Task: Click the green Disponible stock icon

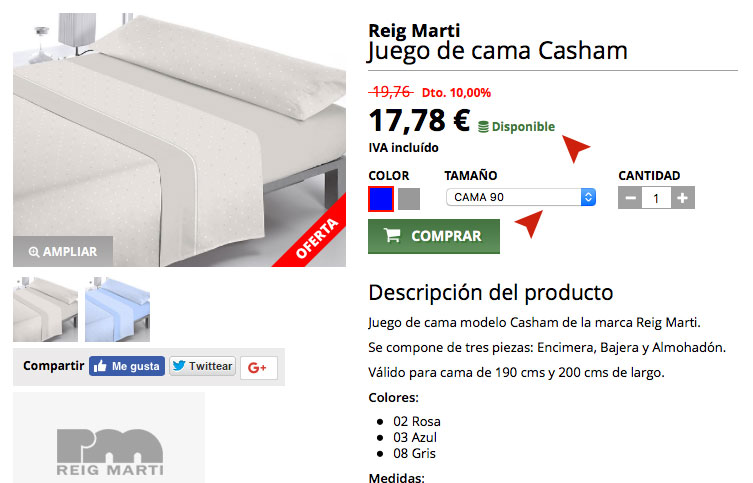Action: pyautogui.click(x=483, y=127)
